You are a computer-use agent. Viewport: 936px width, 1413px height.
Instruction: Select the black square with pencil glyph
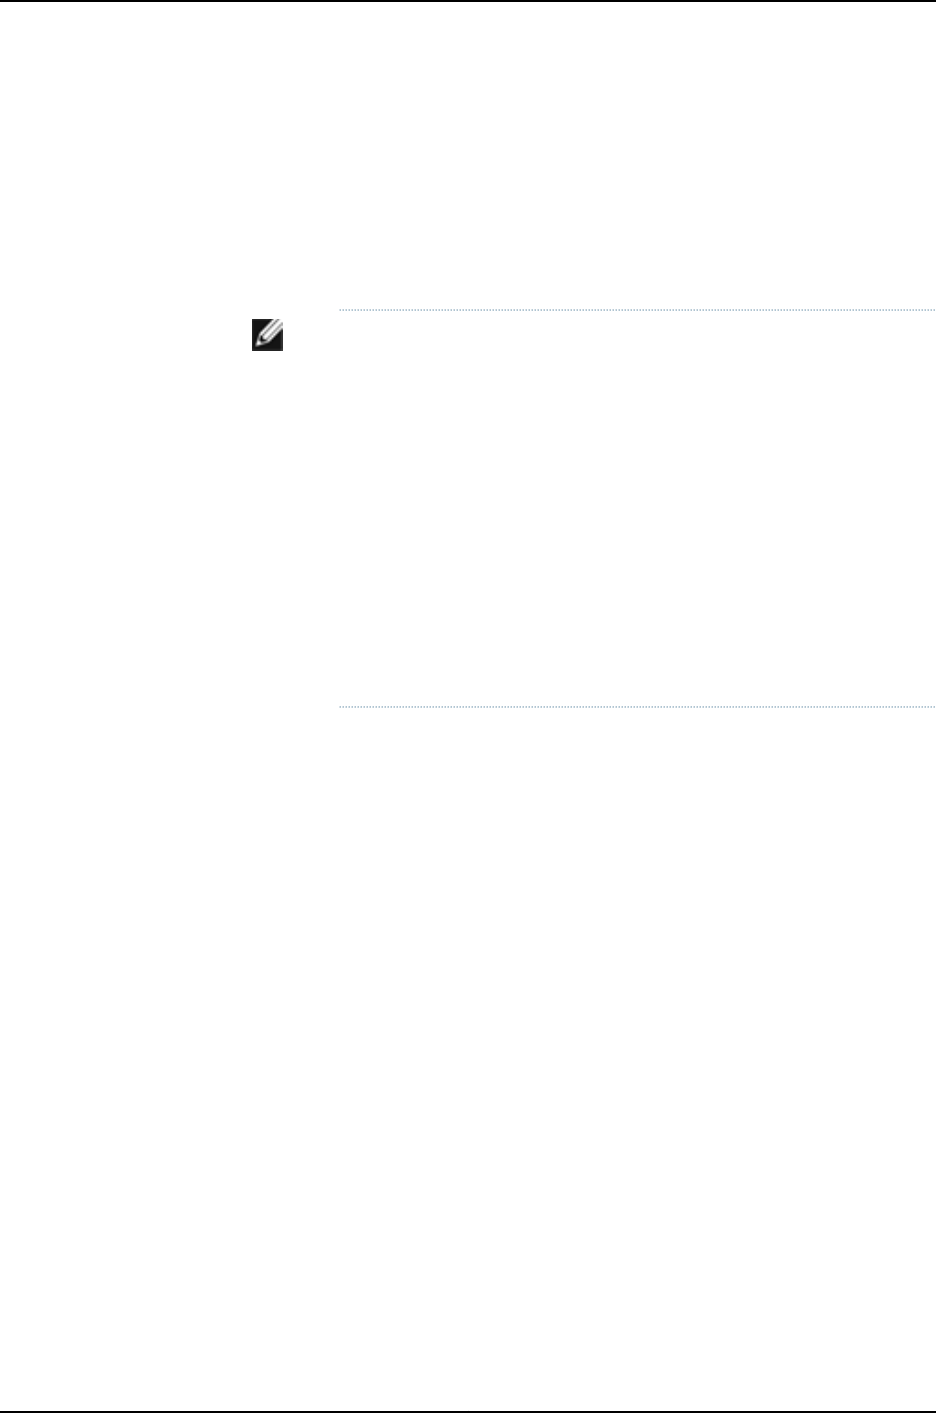click(268, 334)
